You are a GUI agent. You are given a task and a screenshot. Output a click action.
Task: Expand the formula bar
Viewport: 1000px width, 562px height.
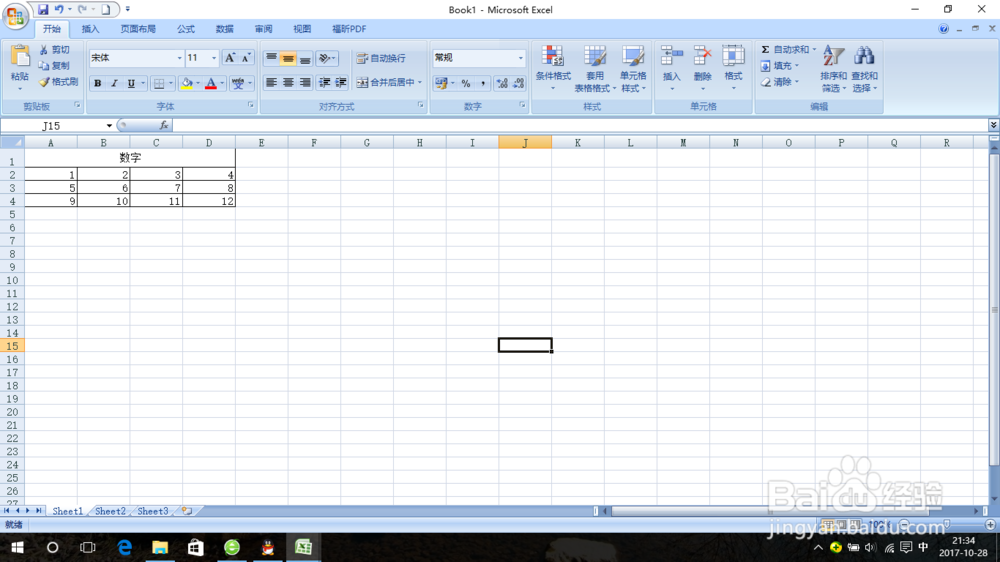click(993, 125)
